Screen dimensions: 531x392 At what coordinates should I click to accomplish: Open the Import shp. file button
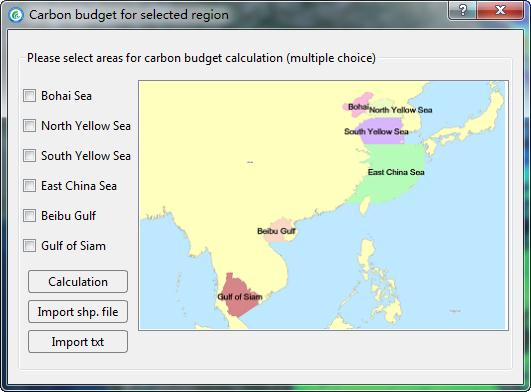pos(78,312)
